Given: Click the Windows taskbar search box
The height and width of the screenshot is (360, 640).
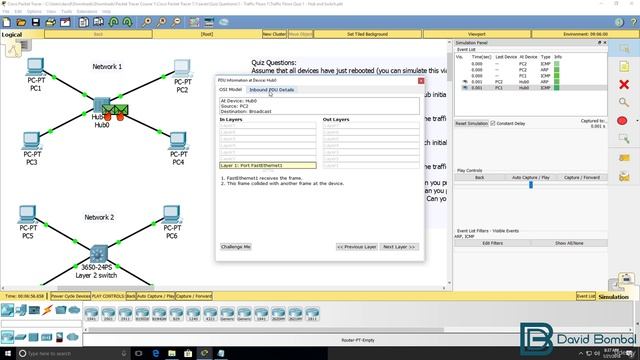Looking at the screenshot, I should (x=73, y=353).
